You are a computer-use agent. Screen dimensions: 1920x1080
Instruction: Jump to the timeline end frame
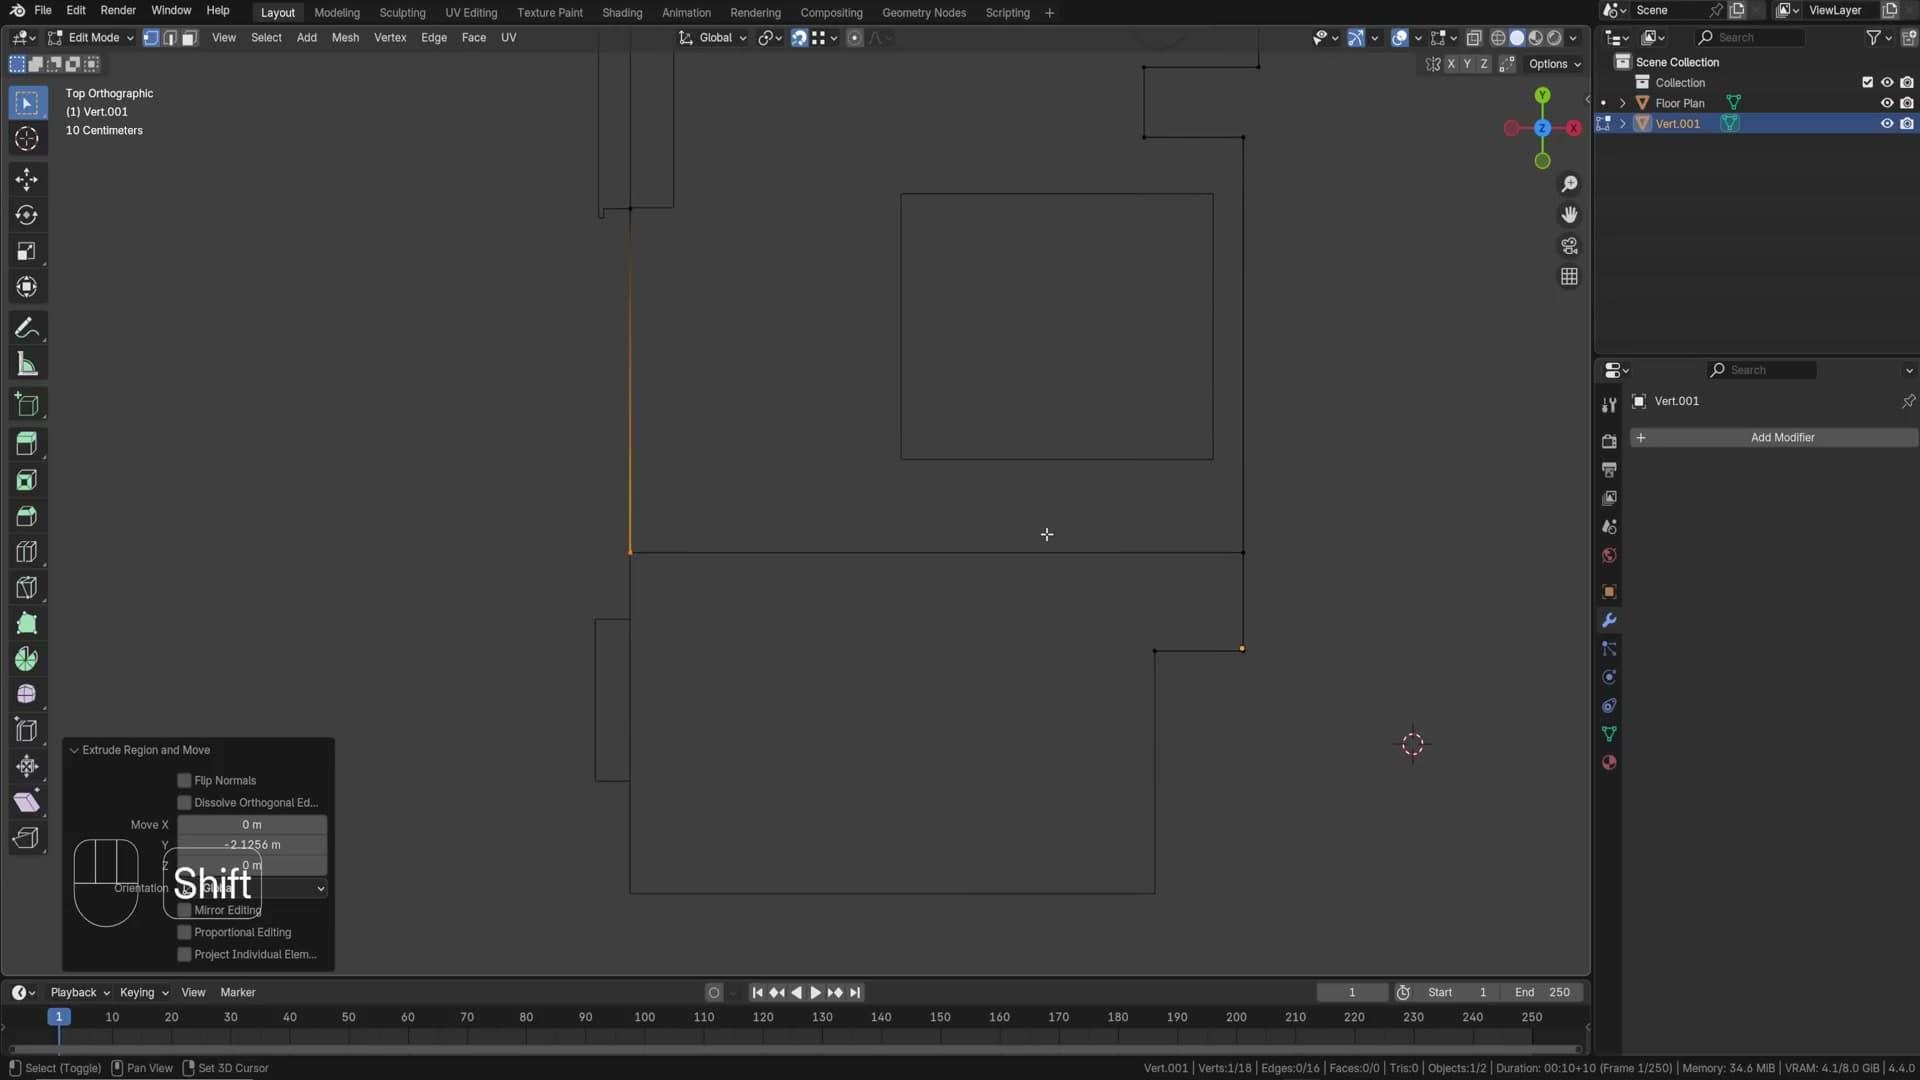coord(855,993)
